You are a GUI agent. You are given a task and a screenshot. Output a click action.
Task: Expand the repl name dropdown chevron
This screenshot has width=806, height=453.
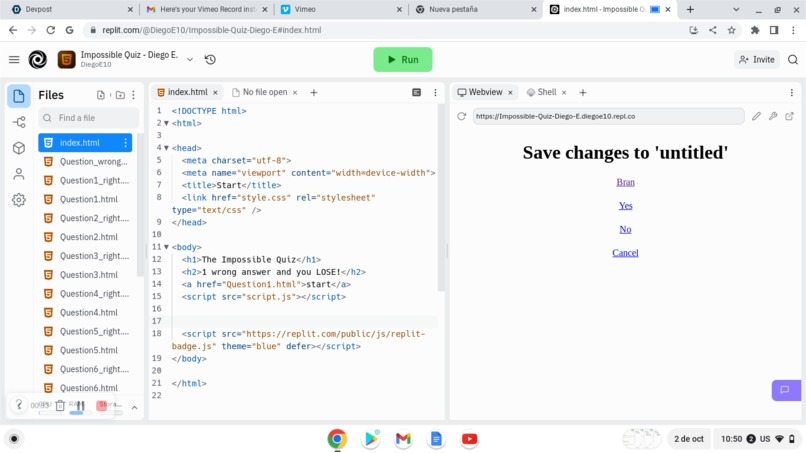[x=190, y=60]
